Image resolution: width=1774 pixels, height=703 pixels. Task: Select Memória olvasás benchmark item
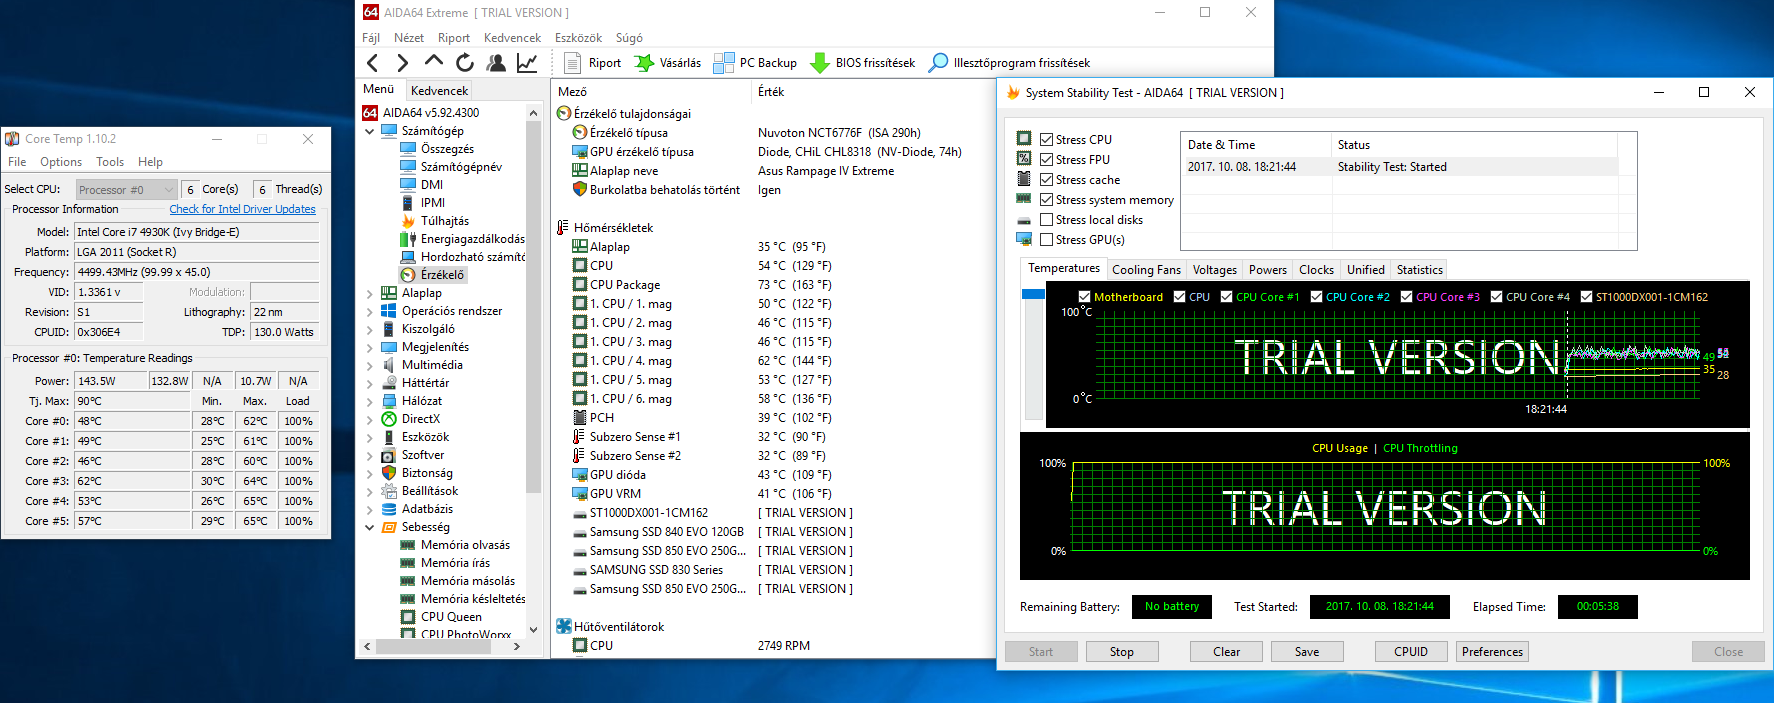(x=465, y=545)
